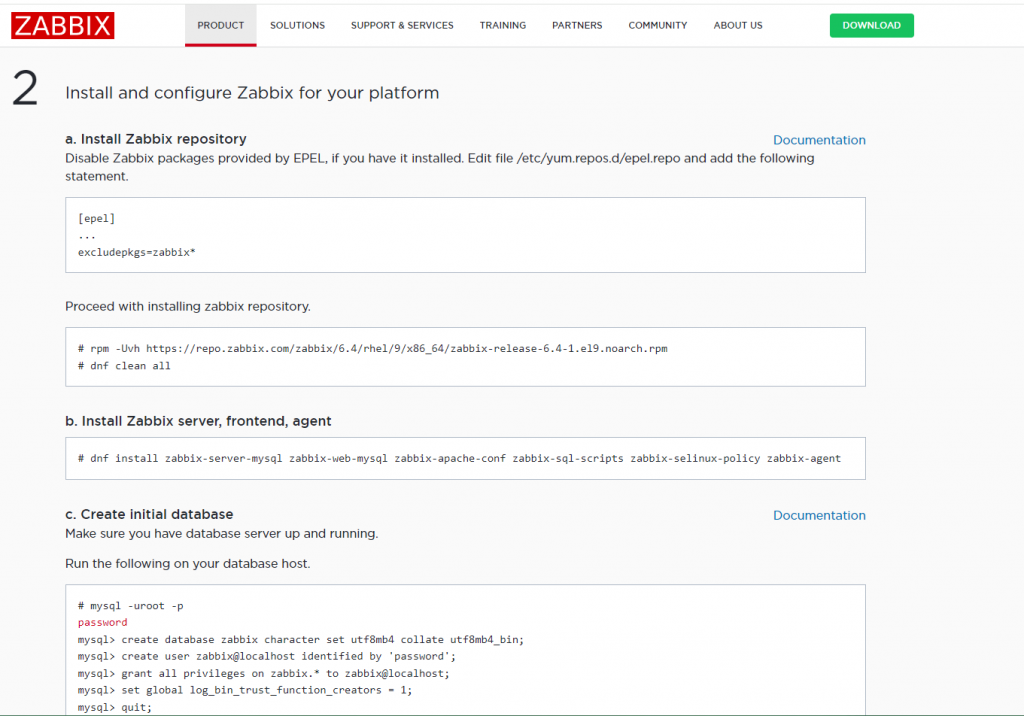Screen dimensions: 1024x716
Task: Open the Training menu
Action: click(503, 25)
